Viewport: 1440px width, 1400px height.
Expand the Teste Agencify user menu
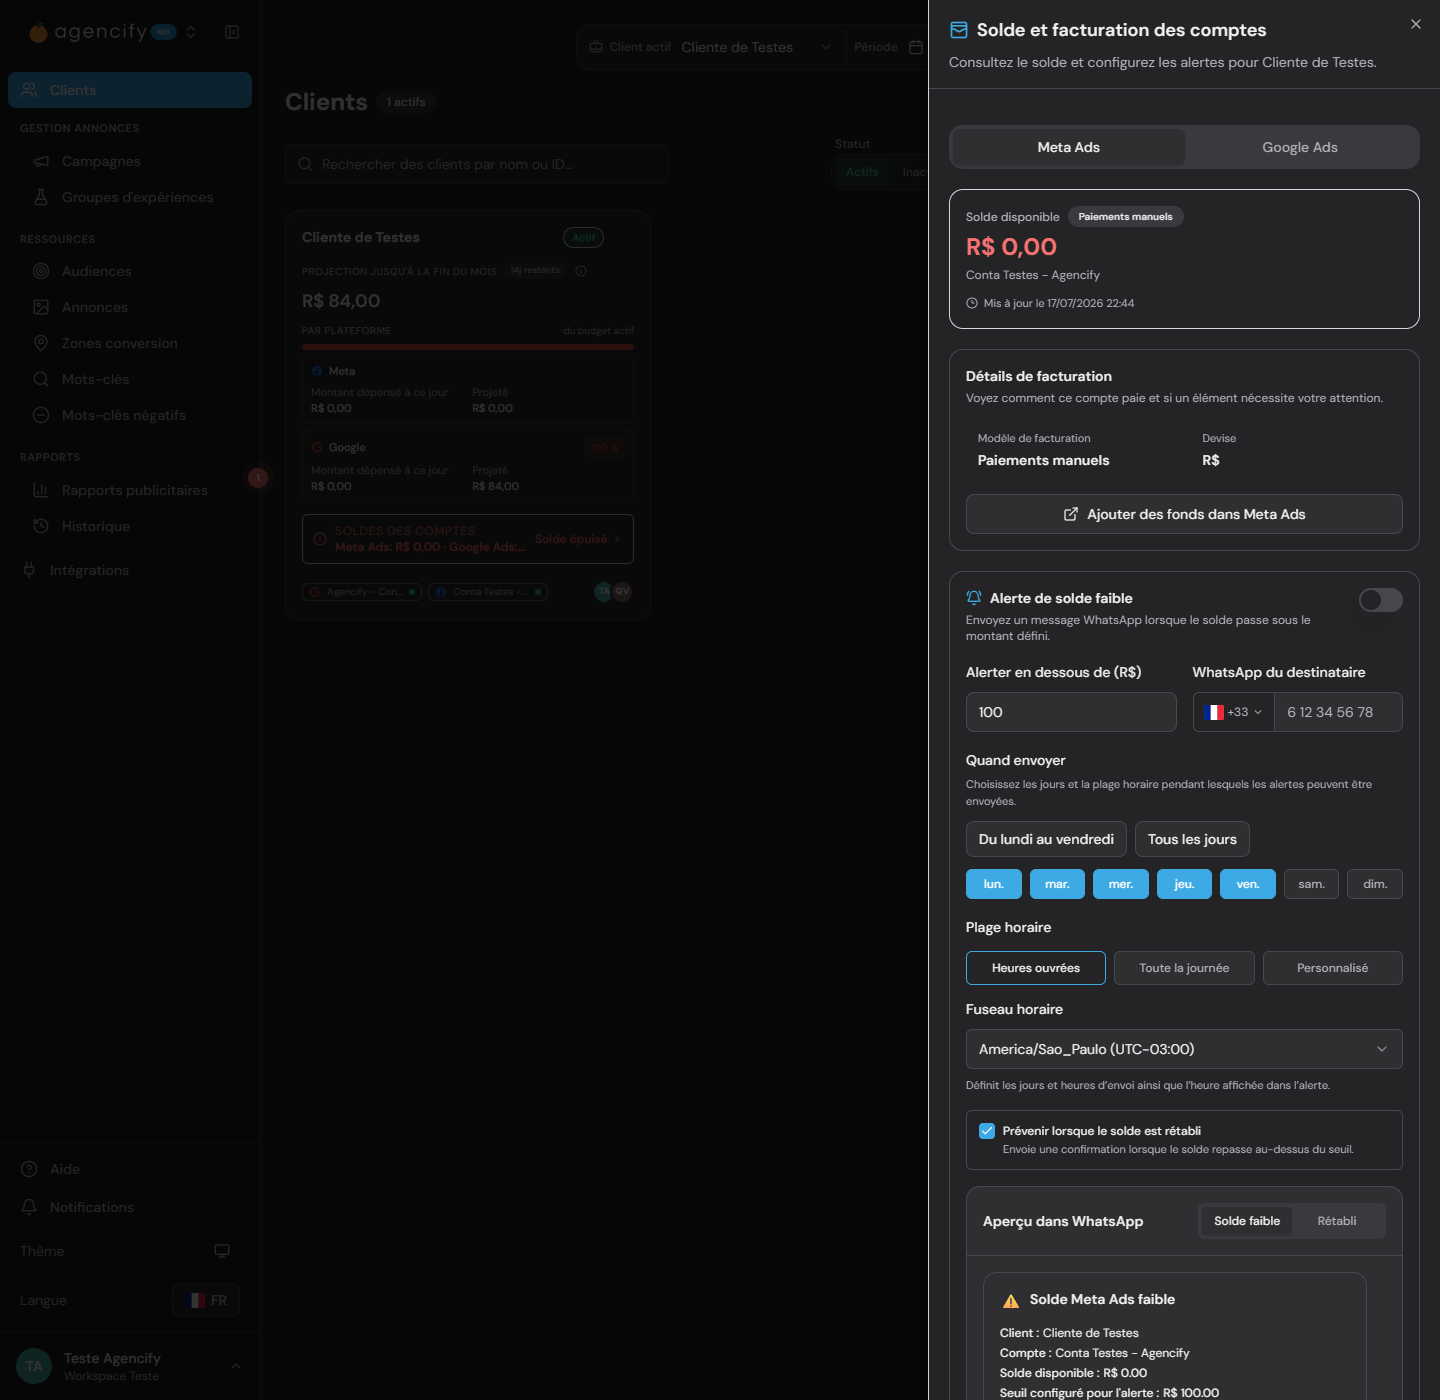tap(236, 1366)
